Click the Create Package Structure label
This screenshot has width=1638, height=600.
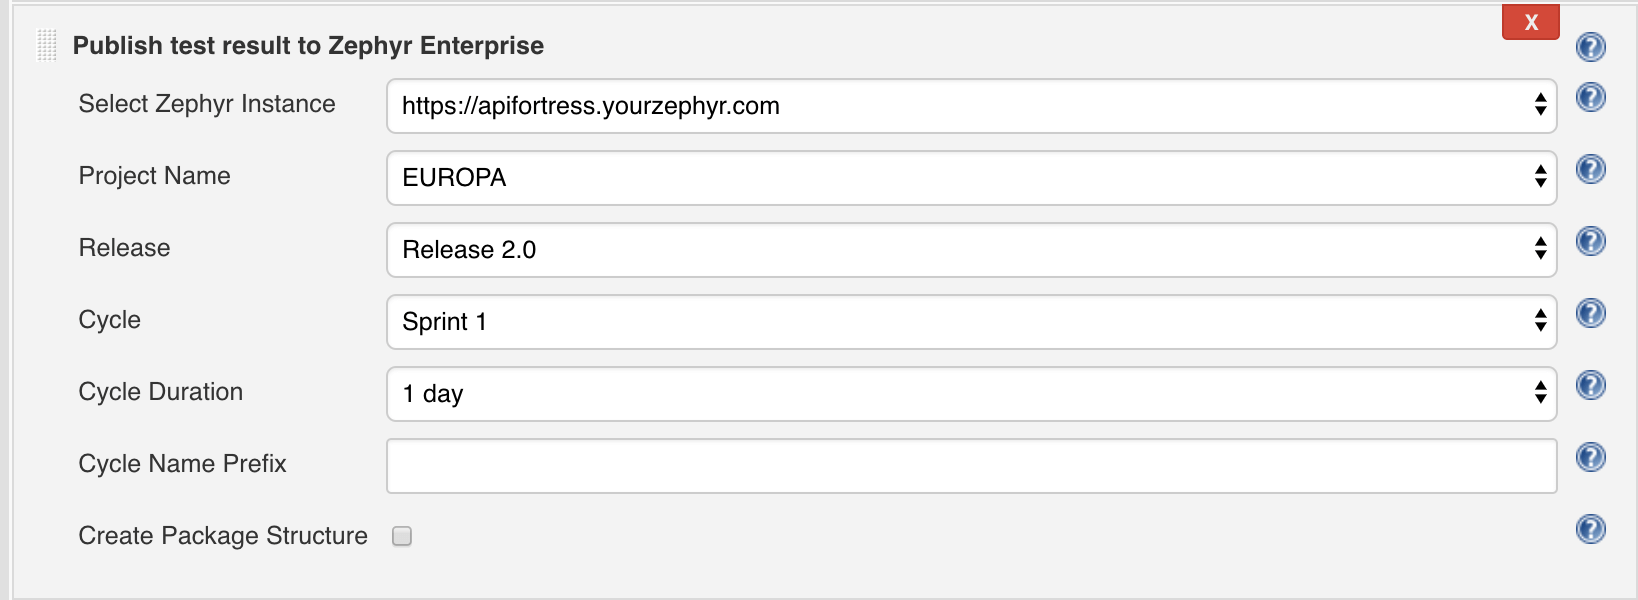(x=223, y=536)
